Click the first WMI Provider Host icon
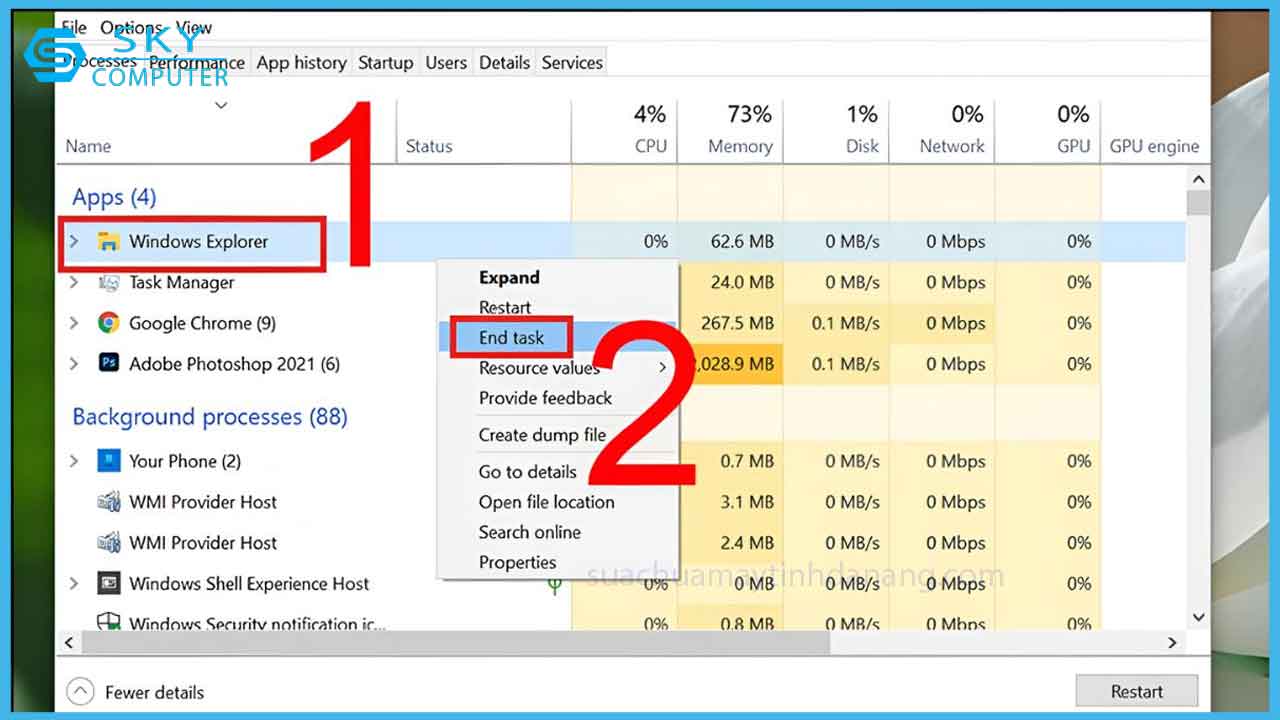1280x720 pixels. (x=108, y=502)
